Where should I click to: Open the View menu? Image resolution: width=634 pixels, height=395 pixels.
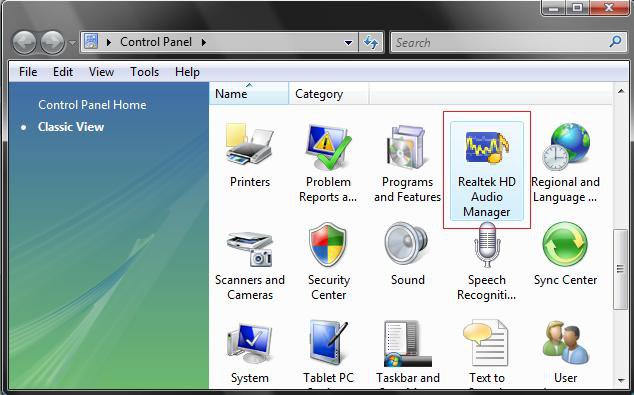[x=101, y=72]
